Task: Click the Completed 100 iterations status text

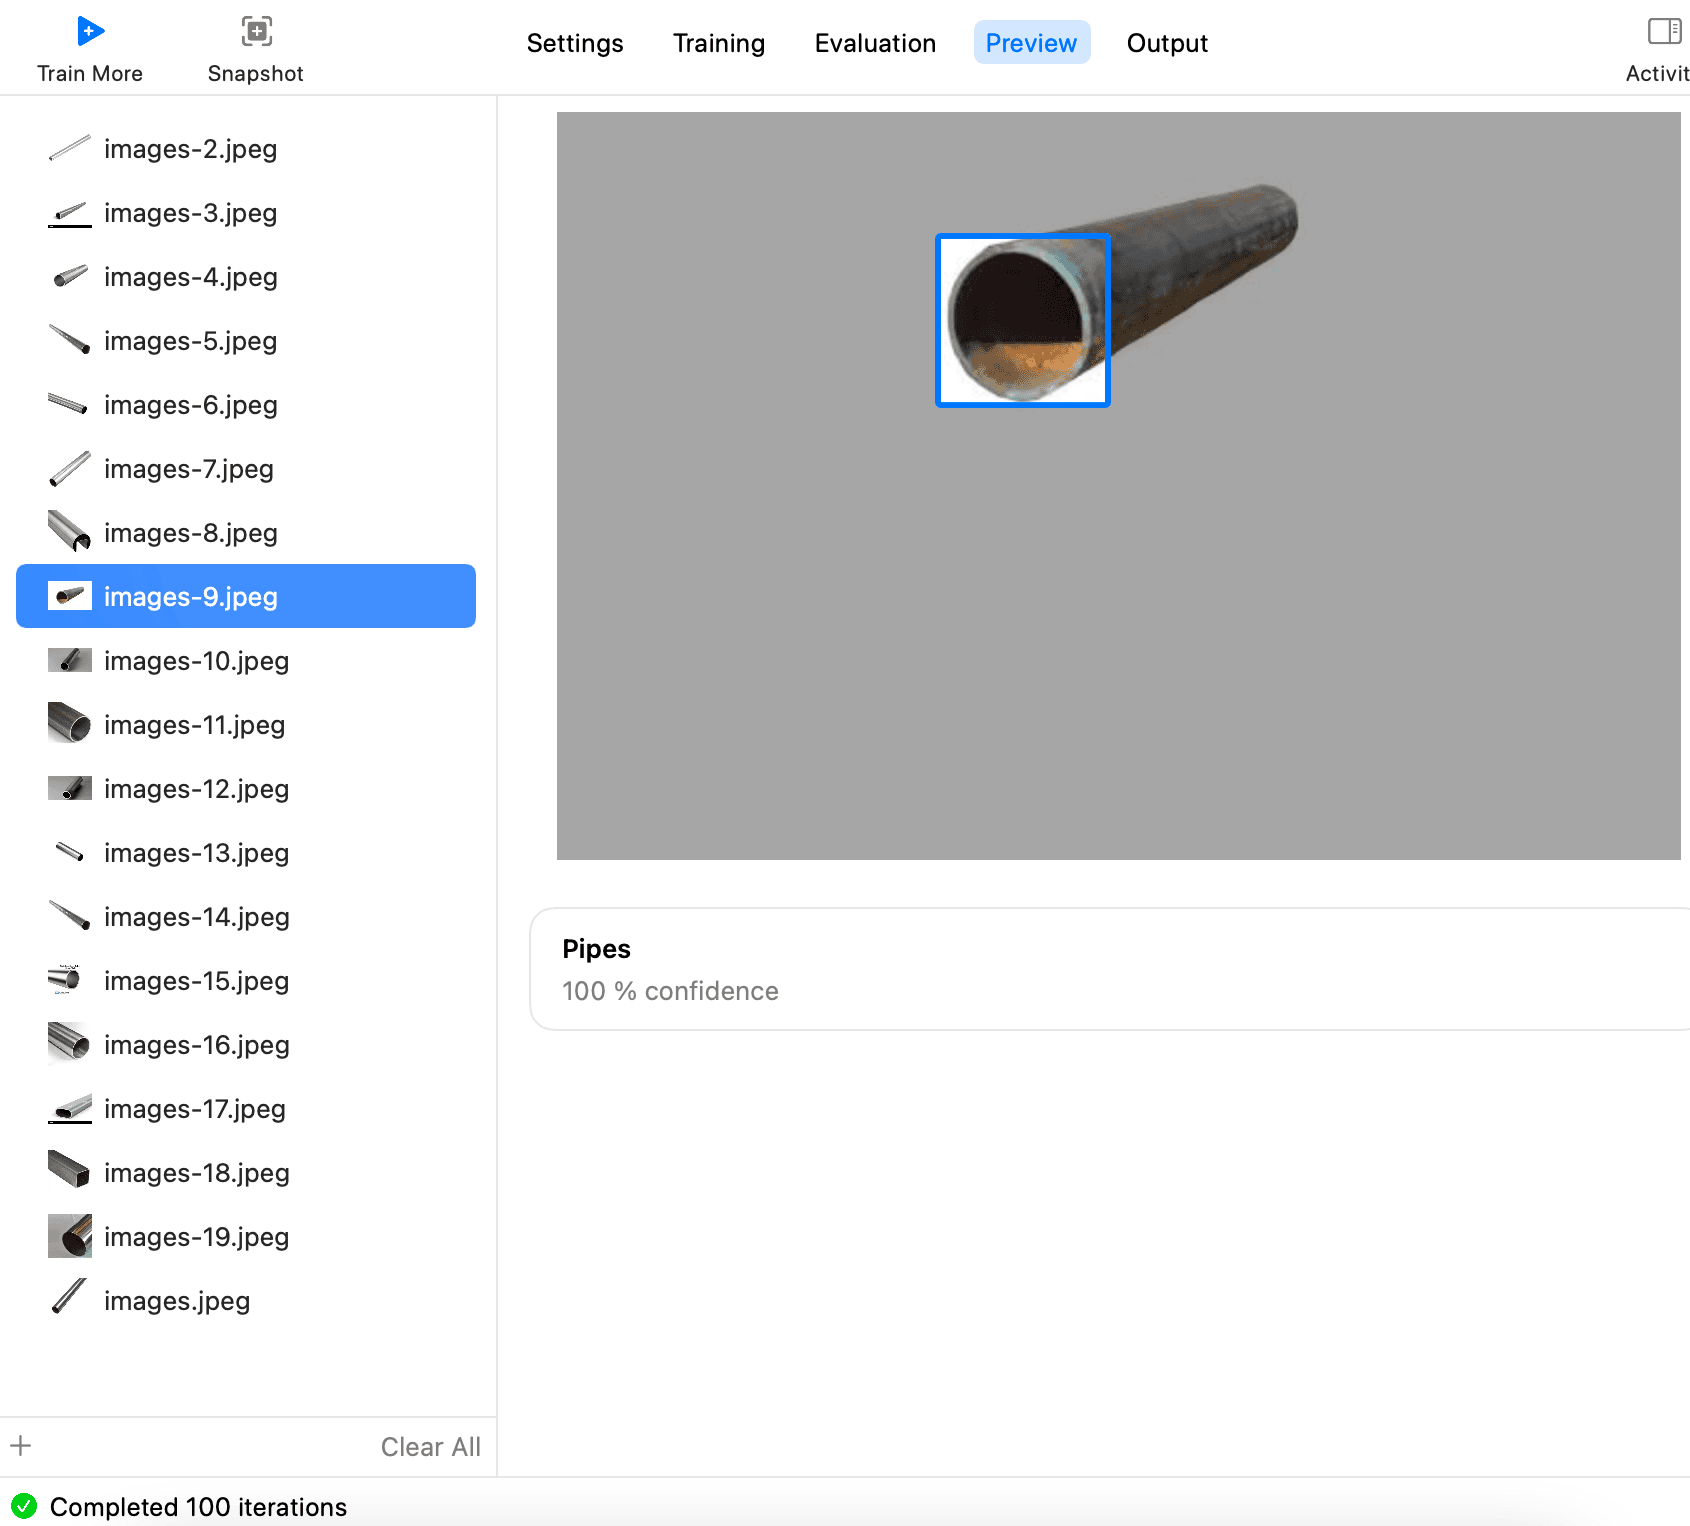Action: (x=198, y=1507)
